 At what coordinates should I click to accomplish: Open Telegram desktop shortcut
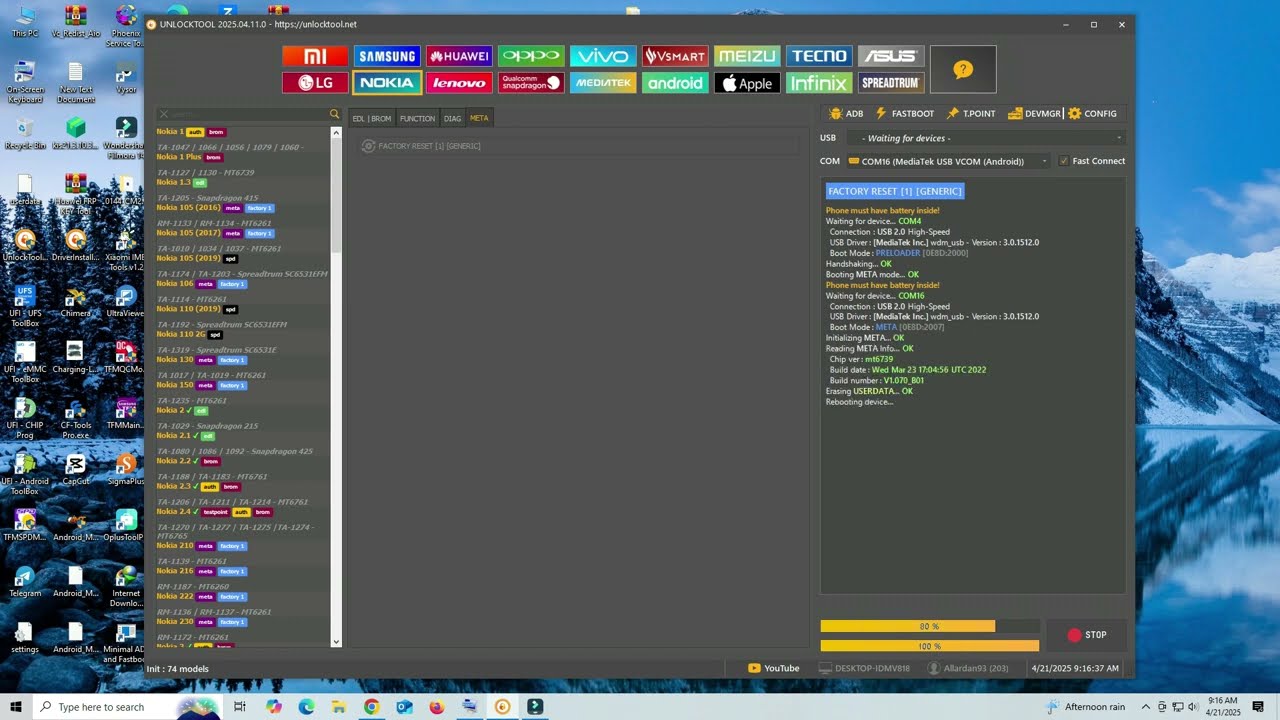[x=25, y=581]
